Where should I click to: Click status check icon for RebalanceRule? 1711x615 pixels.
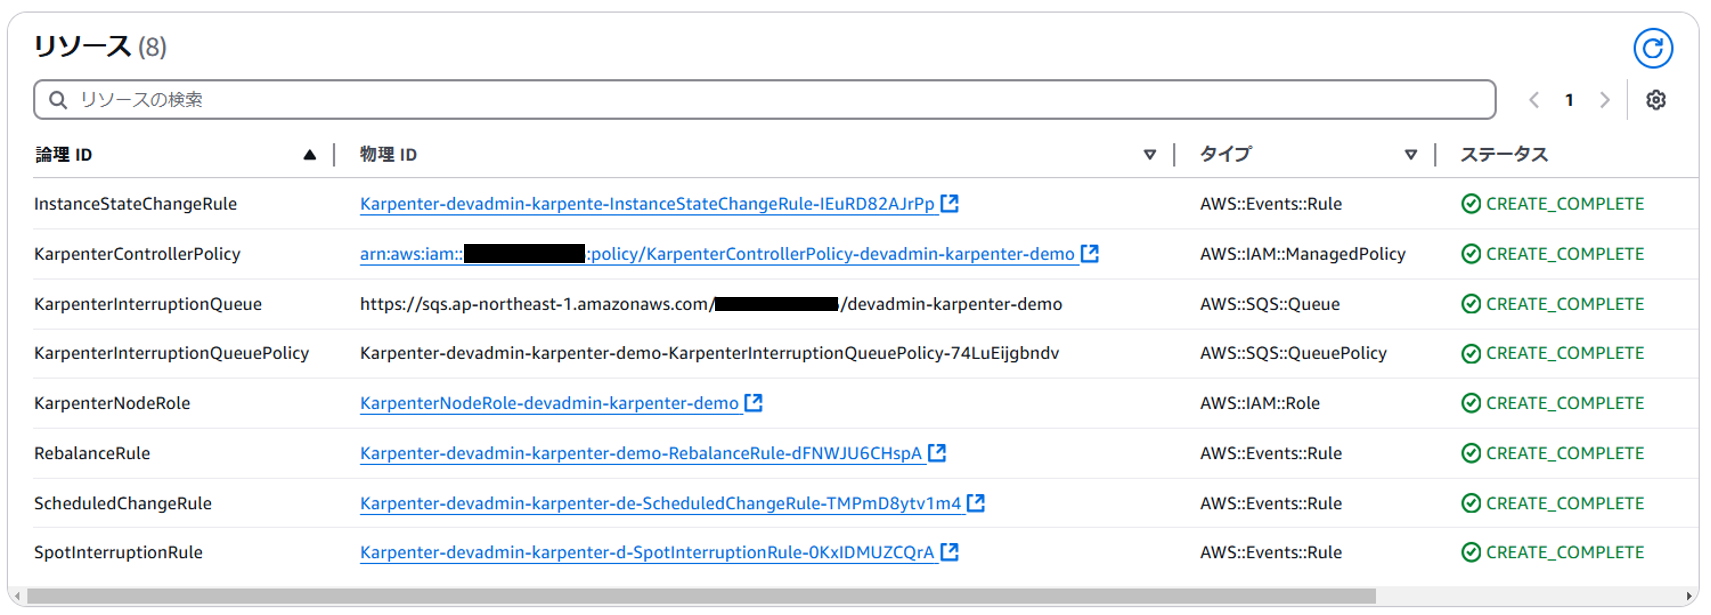(x=1471, y=453)
